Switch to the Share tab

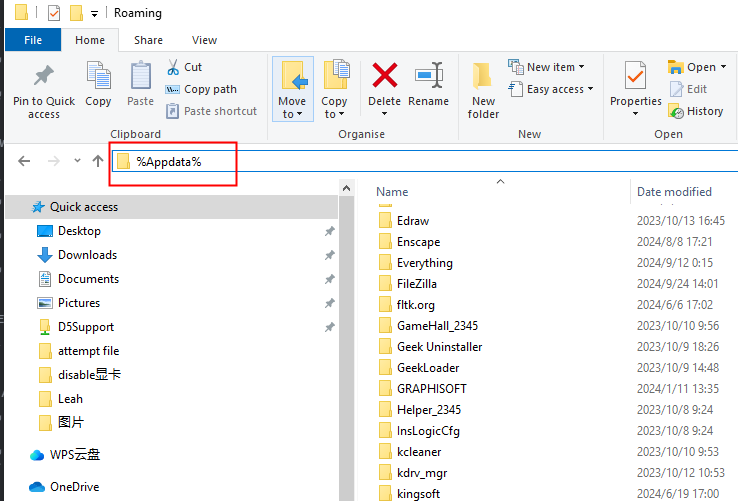click(148, 40)
